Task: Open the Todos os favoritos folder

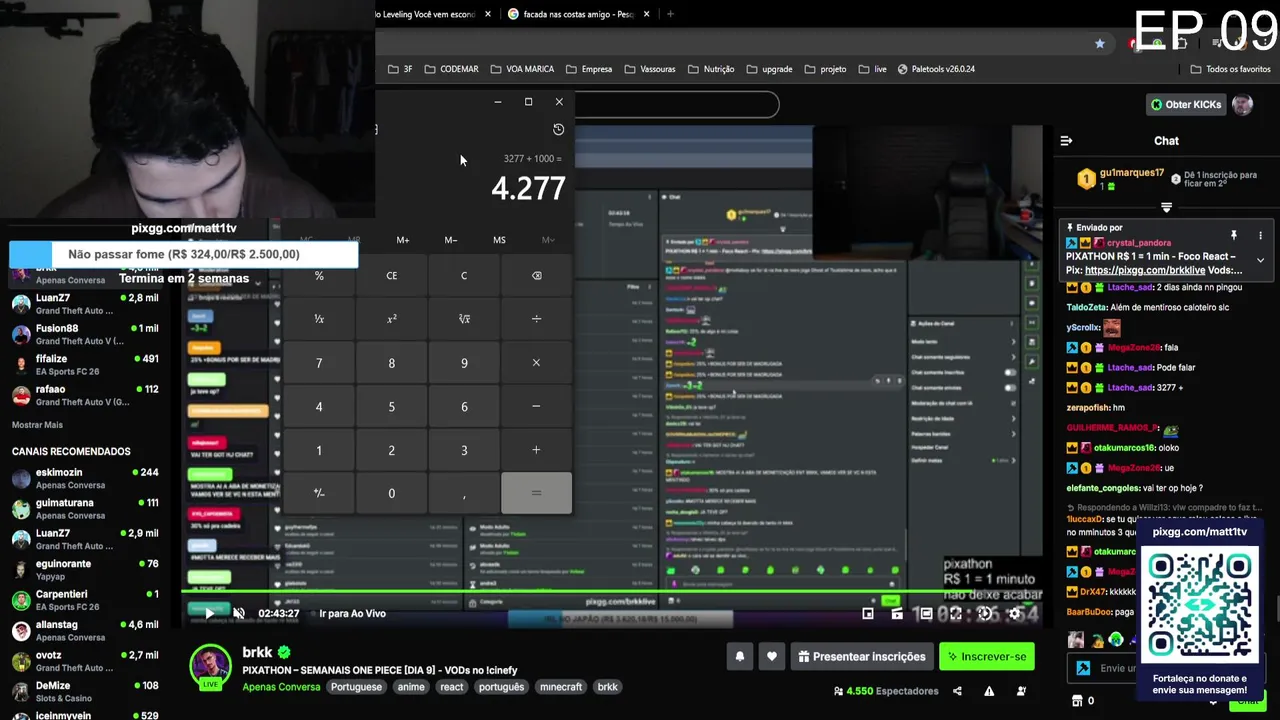Action: 1230,69
